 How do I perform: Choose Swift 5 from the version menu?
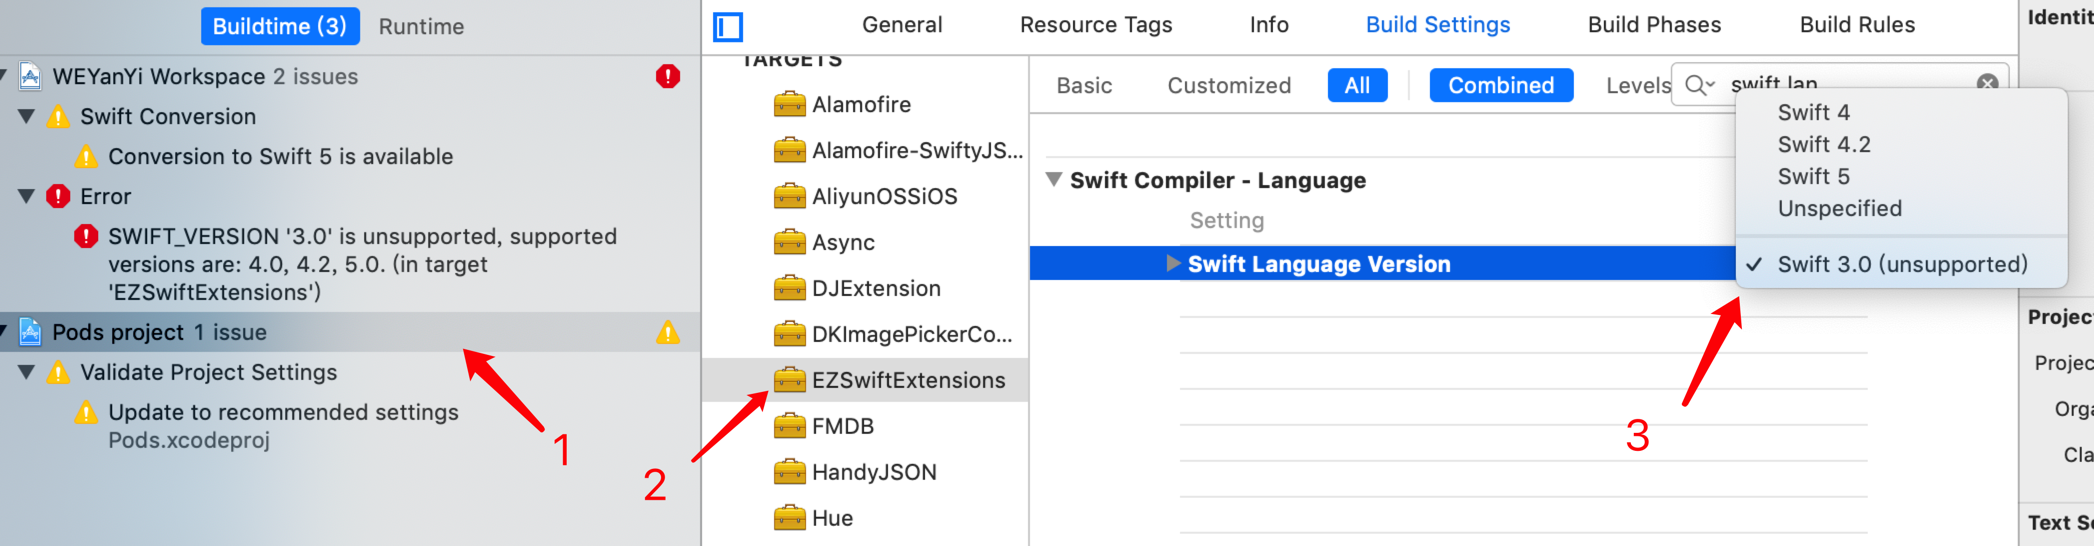pos(1813,177)
